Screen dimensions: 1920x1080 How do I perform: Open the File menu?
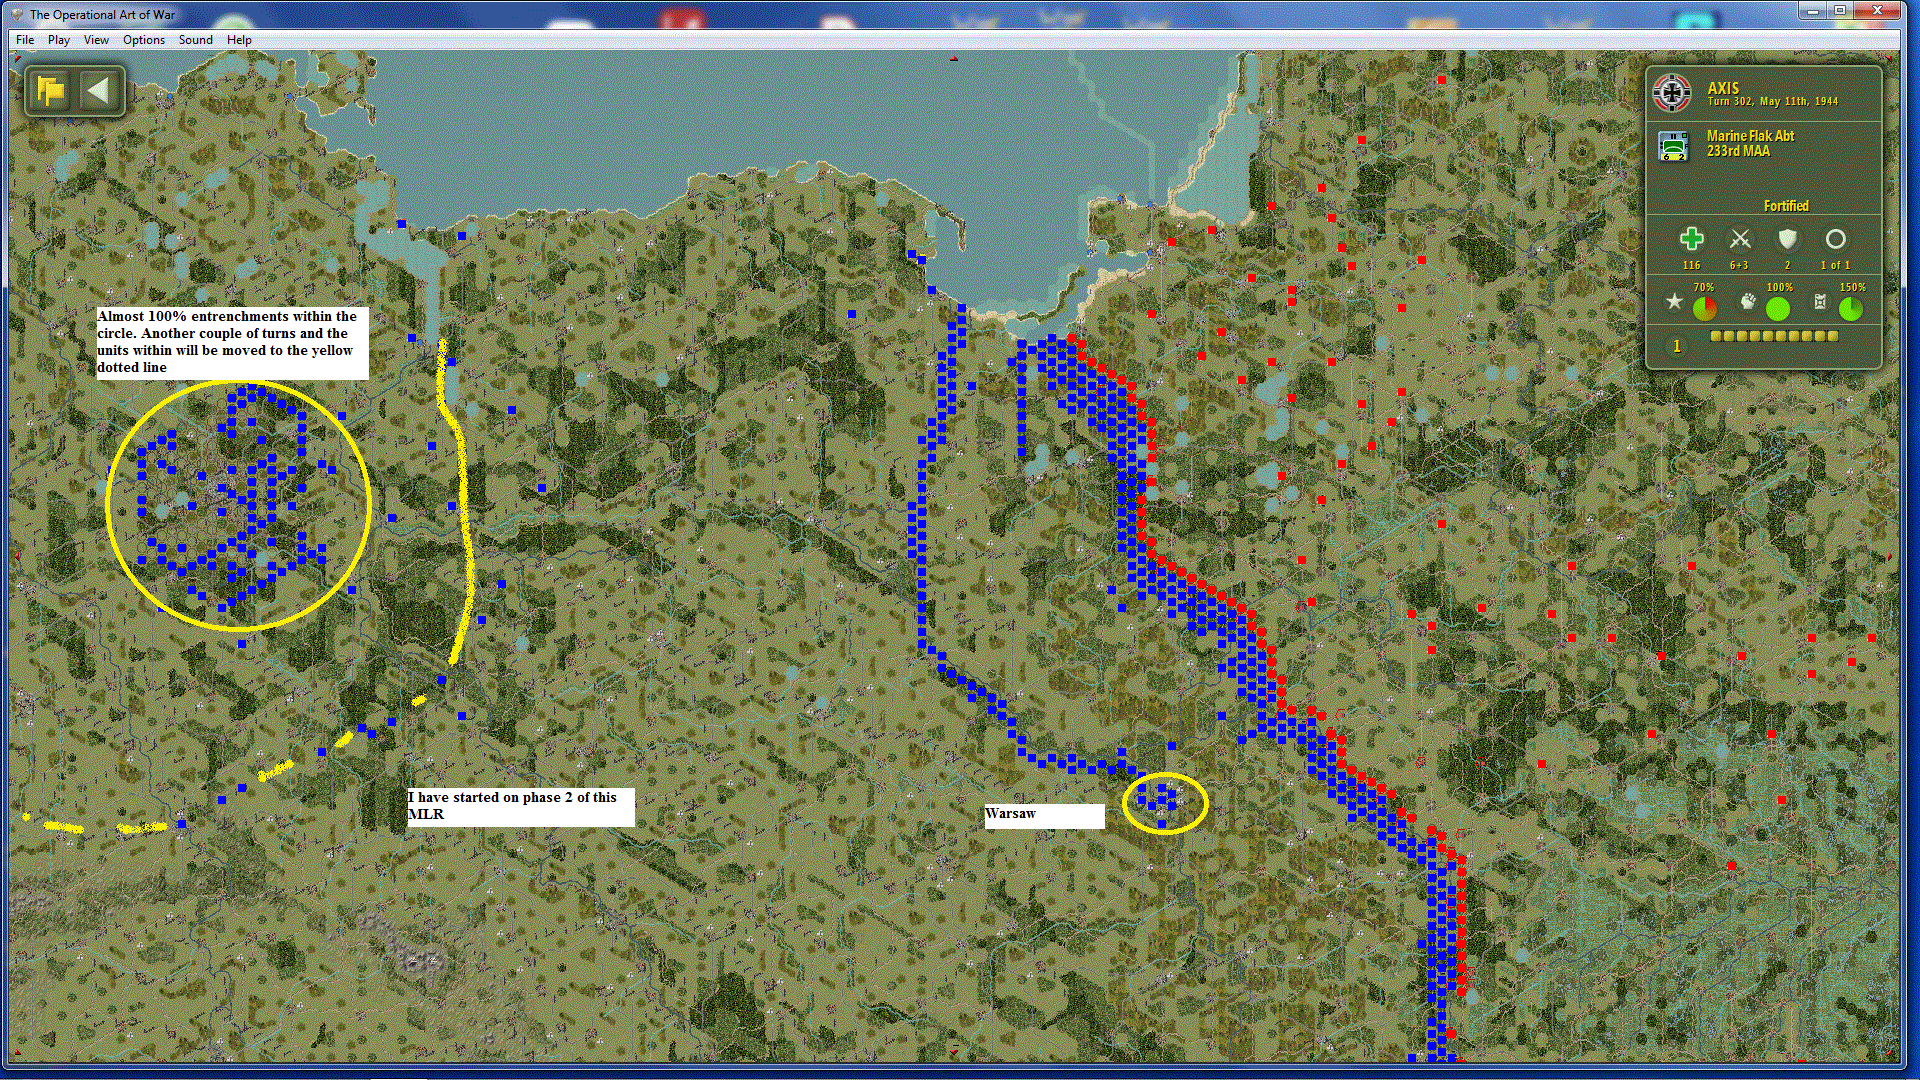[25, 40]
